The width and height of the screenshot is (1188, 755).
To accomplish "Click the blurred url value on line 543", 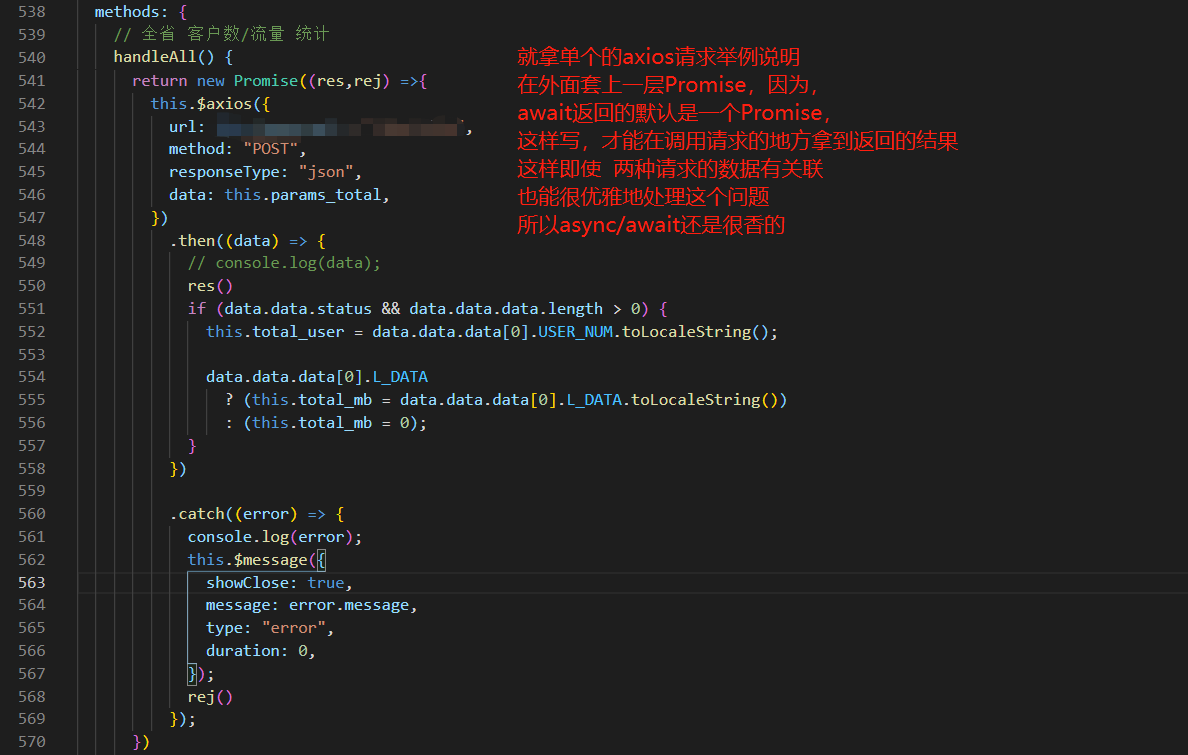I will click(x=340, y=127).
